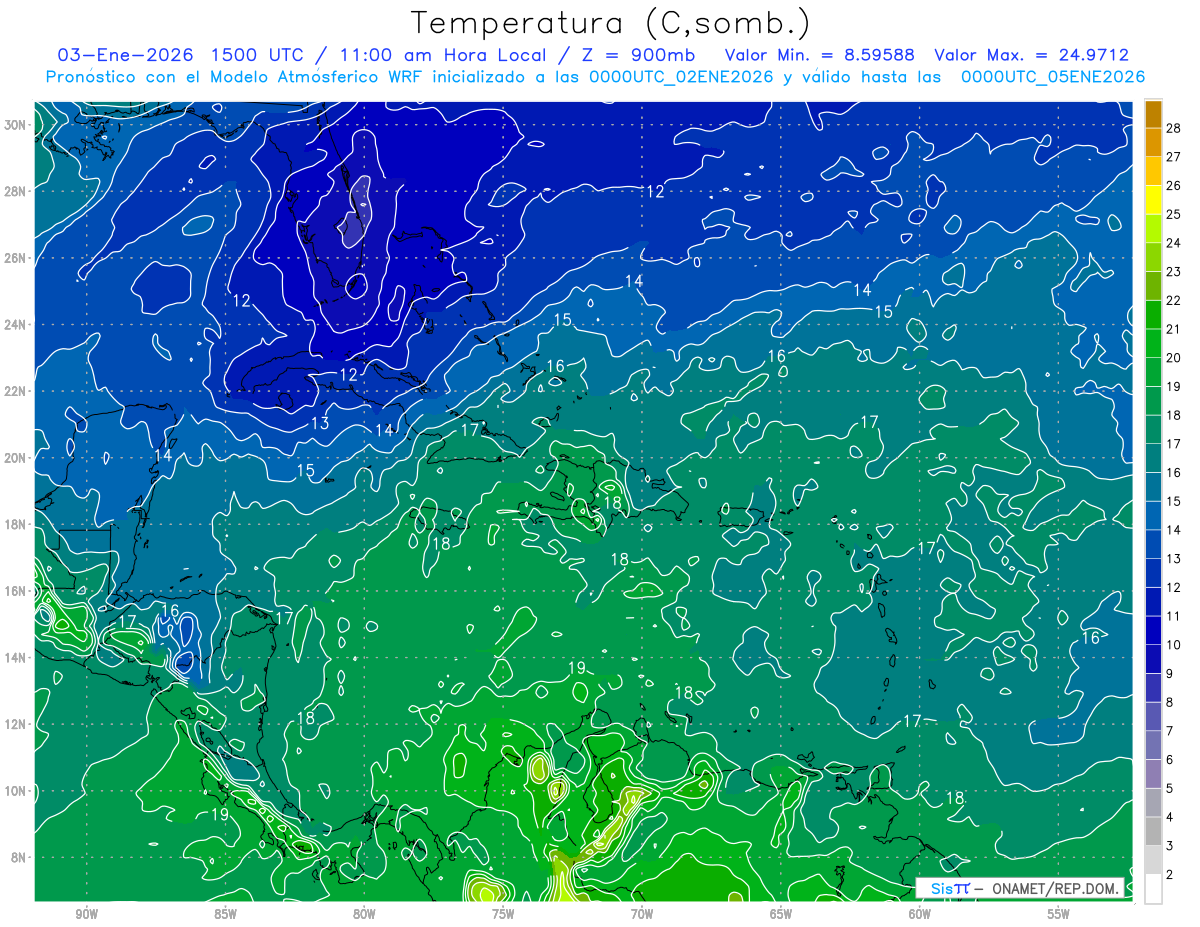The width and height of the screenshot is (1200, 927).
Task: Click the color bar label '22'
Action: pos(1173,301)
